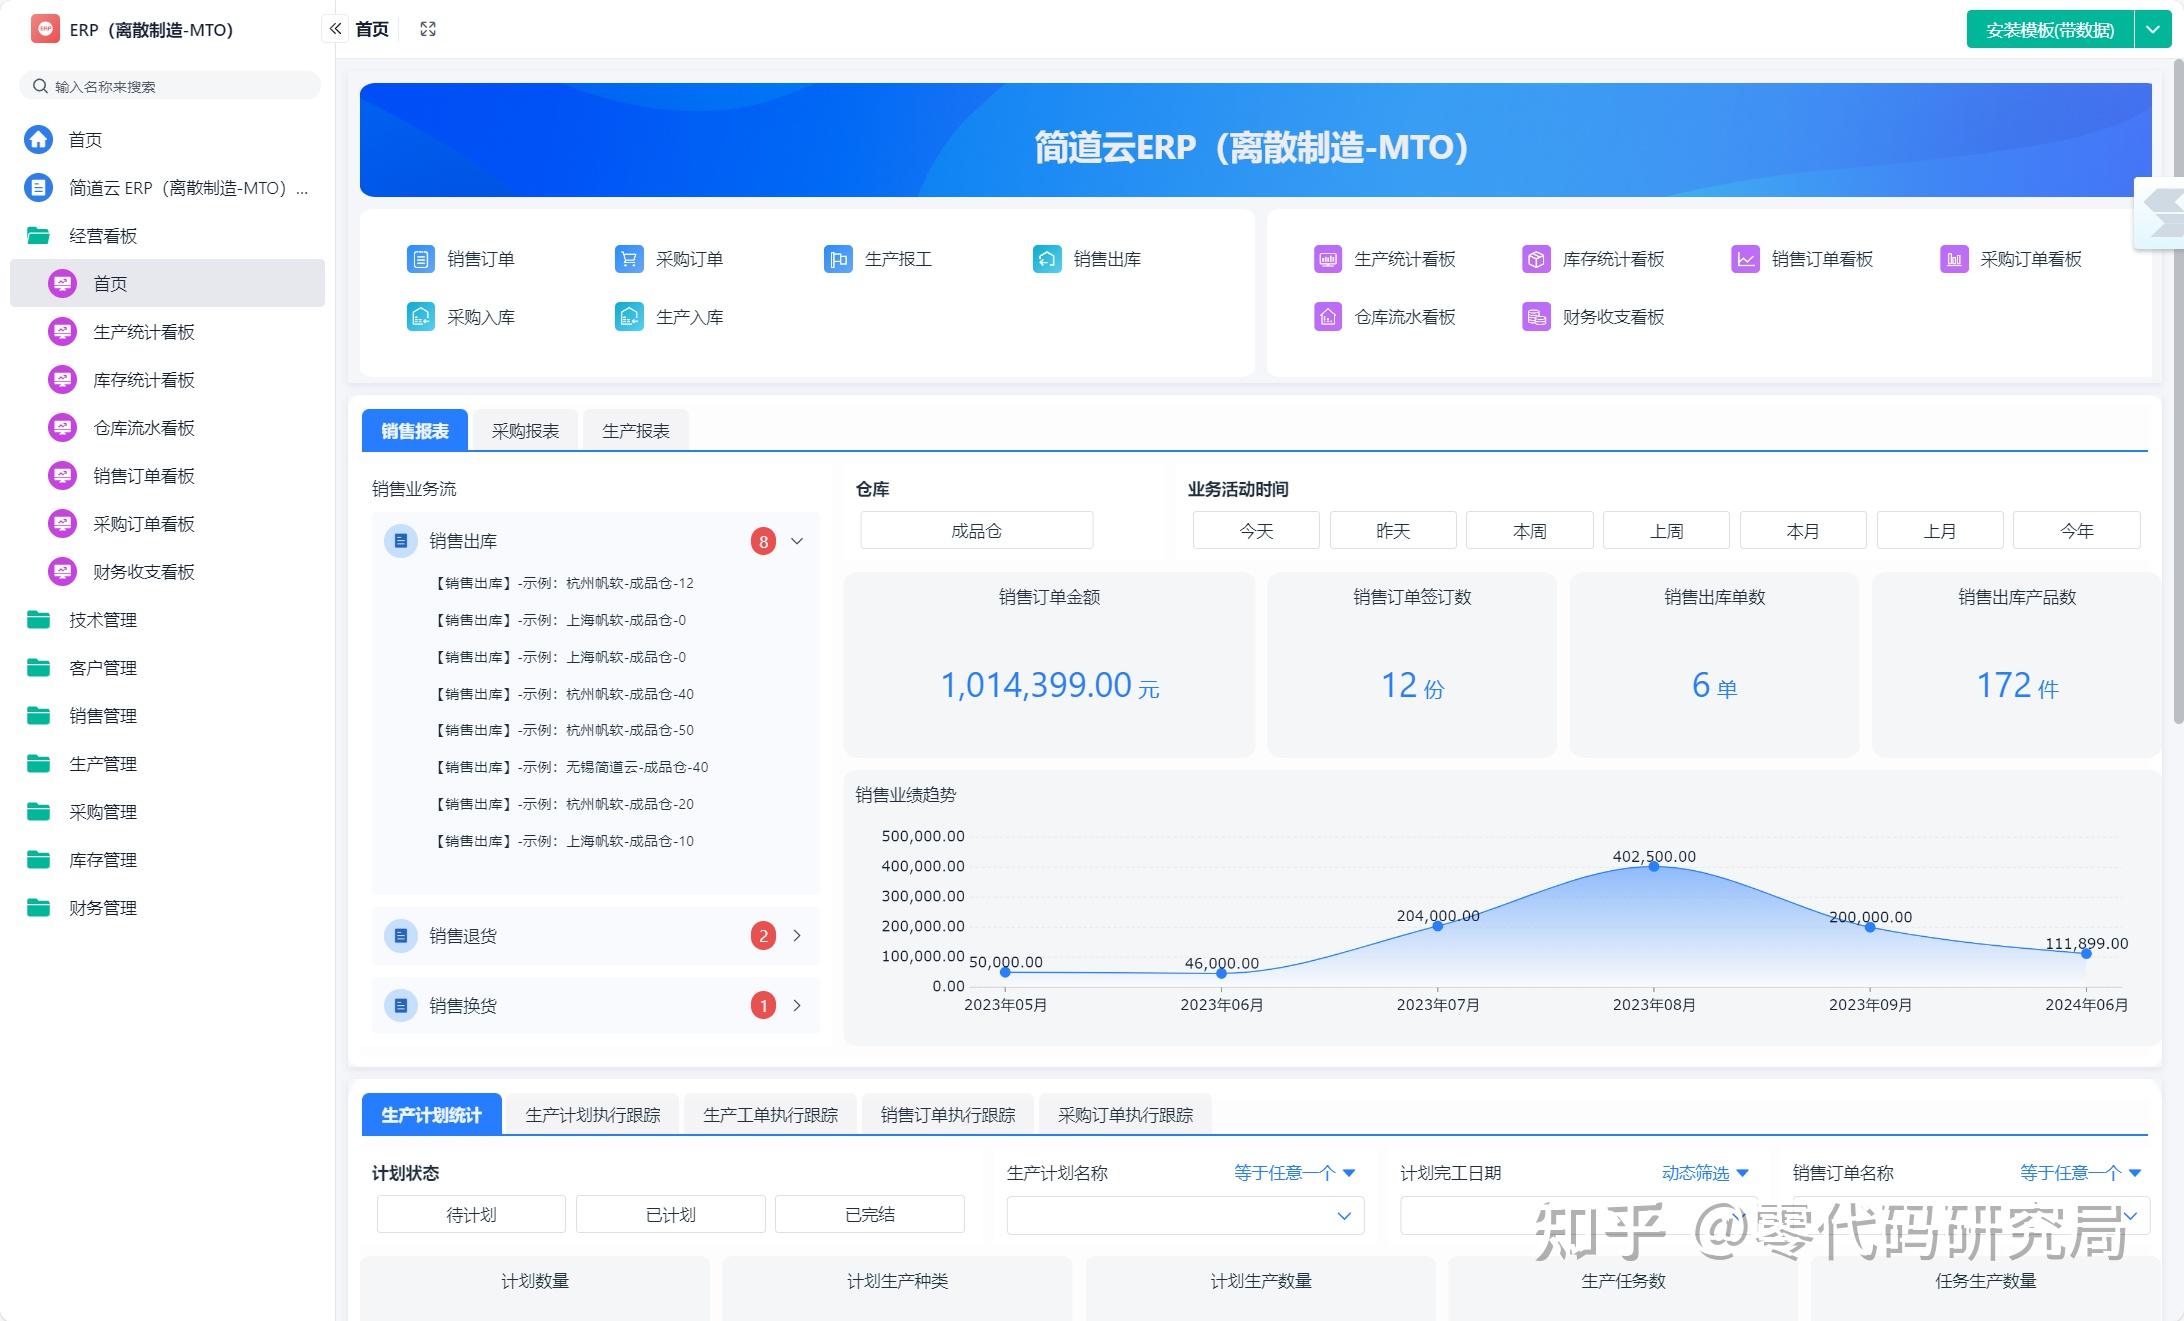Click the 生产报工 icon
This screenshot has height=1321, width=2184.
[838, 258]
